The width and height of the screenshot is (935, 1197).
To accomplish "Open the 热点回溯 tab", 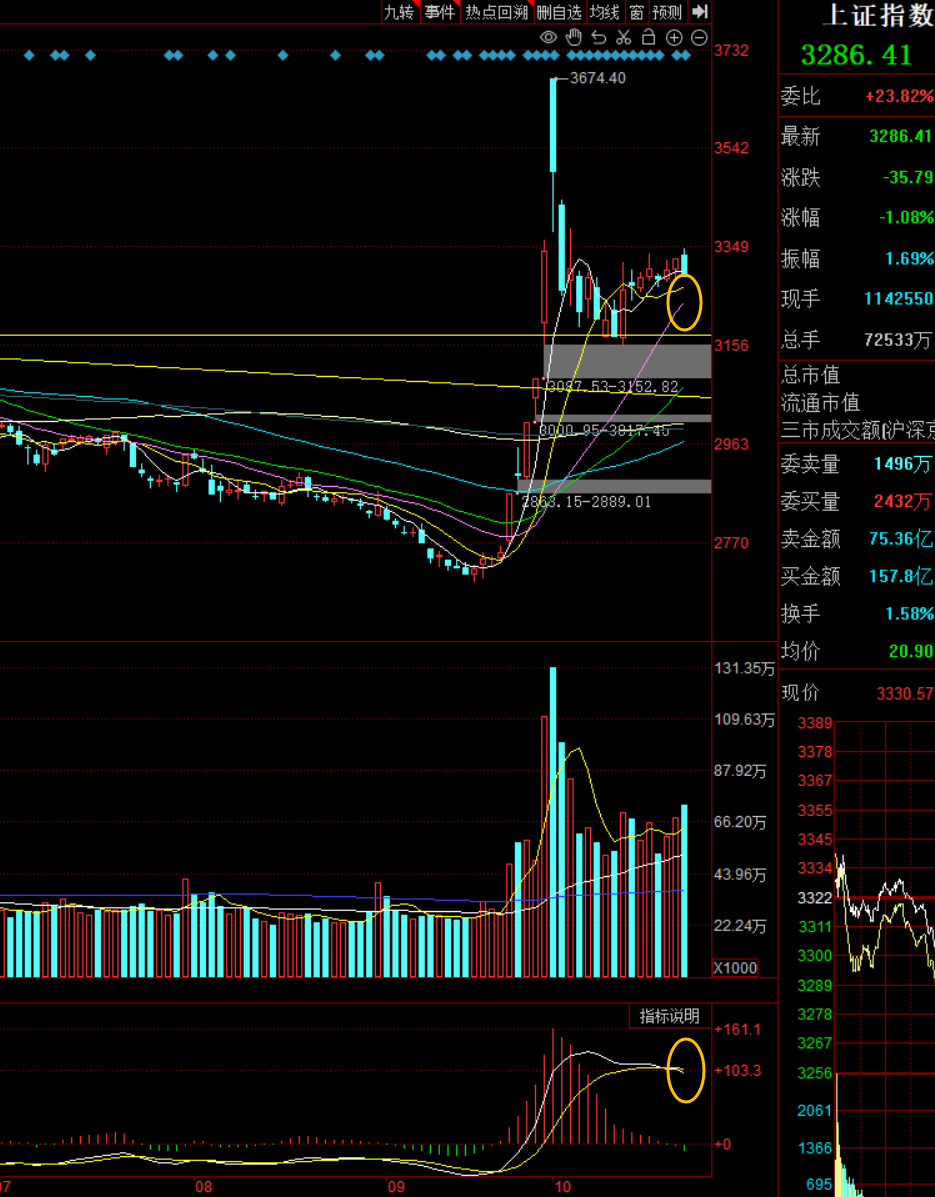I will pos(496,12).
